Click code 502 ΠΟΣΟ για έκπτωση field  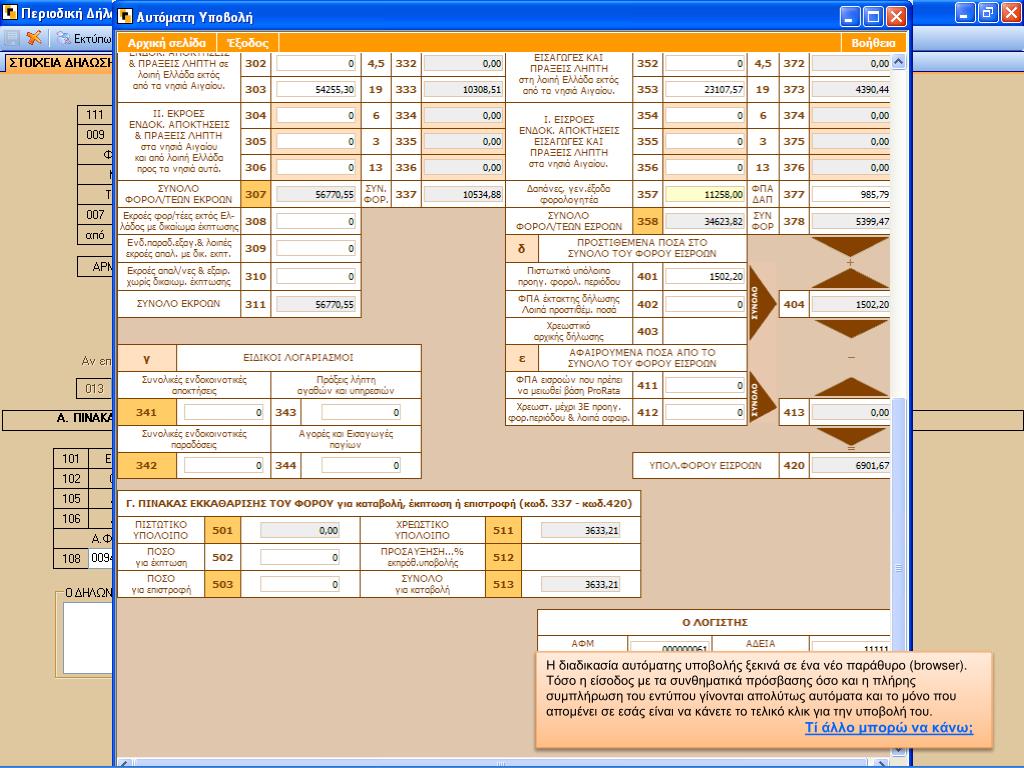[x=300, y=558]
